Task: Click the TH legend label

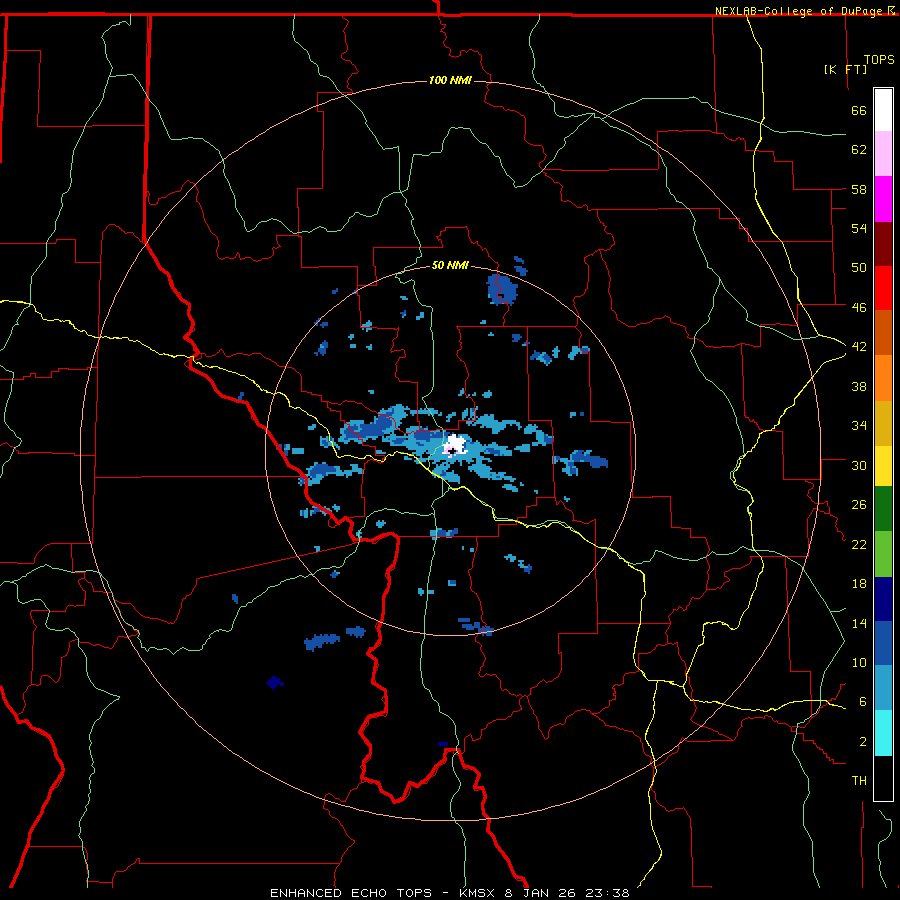Action: (859, 781)
